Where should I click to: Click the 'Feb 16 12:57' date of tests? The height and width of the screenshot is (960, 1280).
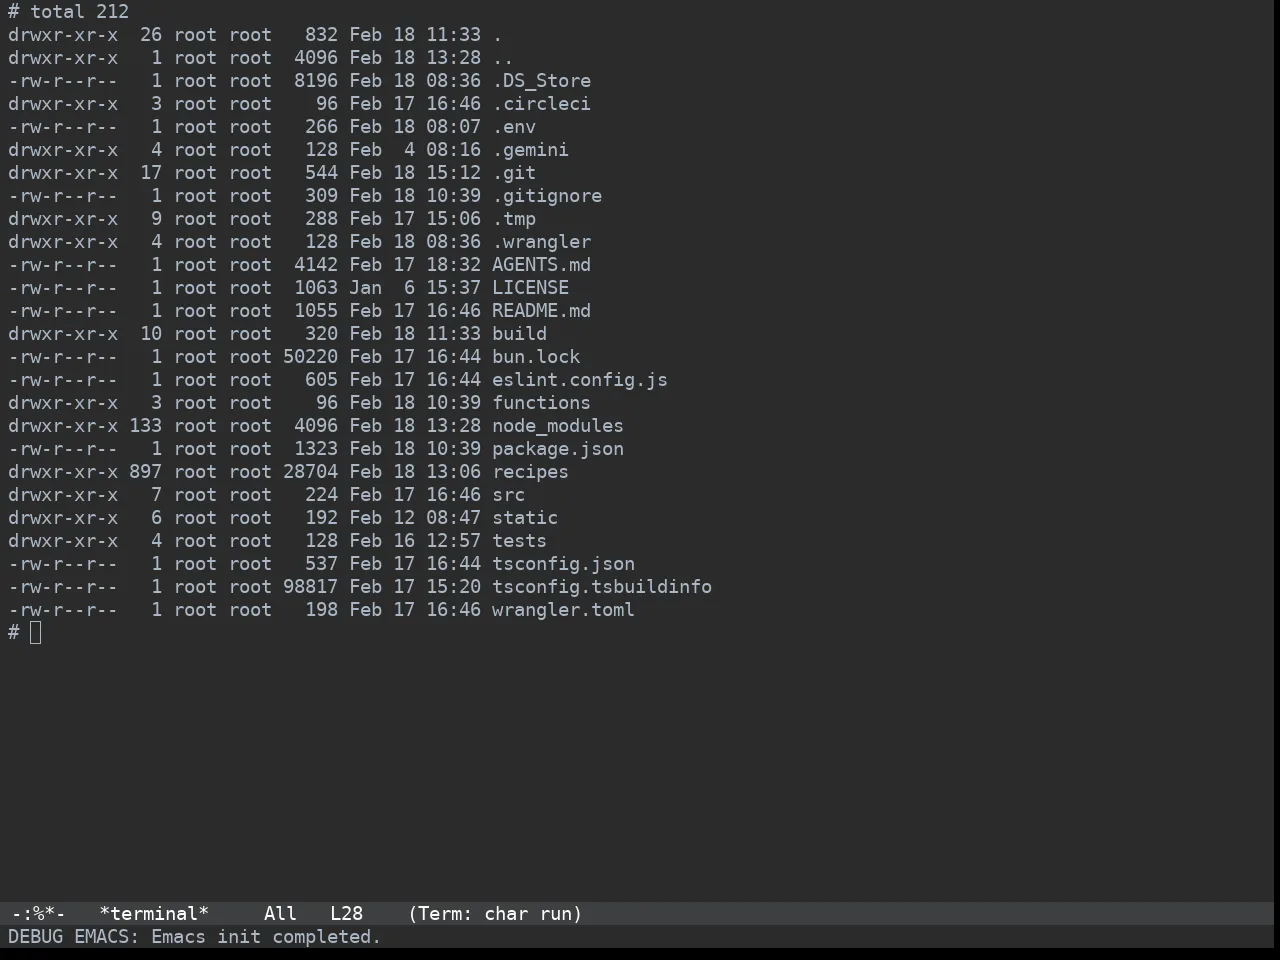415,541
